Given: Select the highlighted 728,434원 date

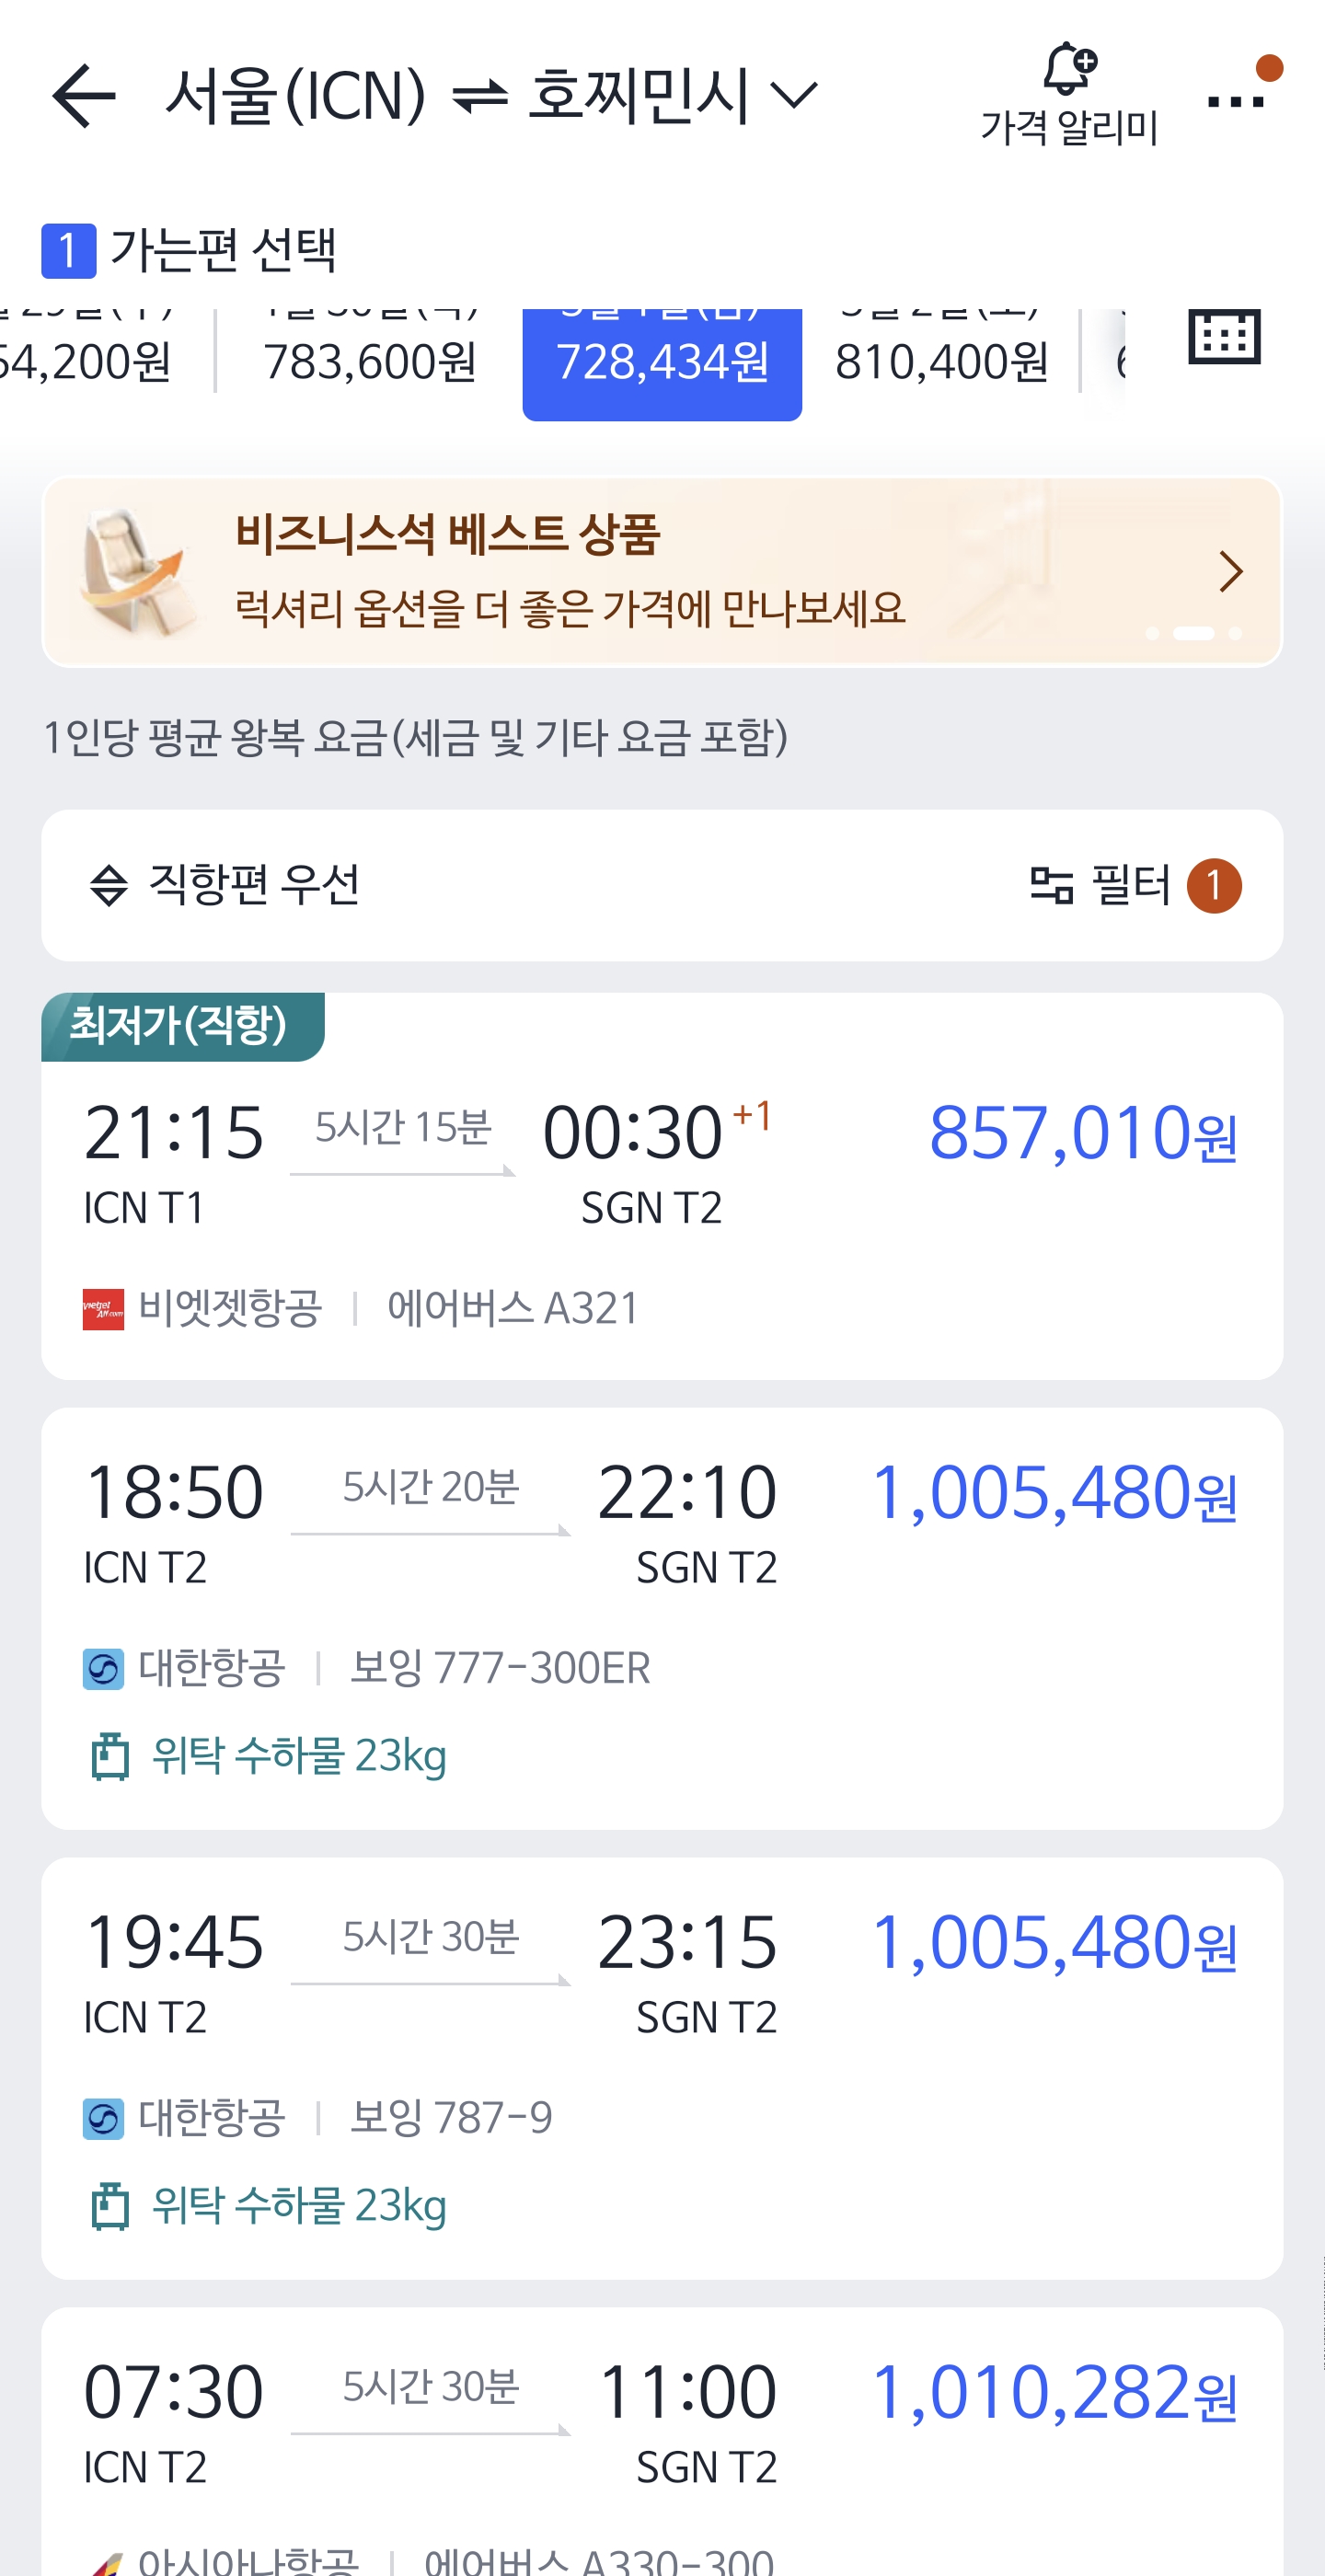Looking at the screenshot, I should (662, 362).
